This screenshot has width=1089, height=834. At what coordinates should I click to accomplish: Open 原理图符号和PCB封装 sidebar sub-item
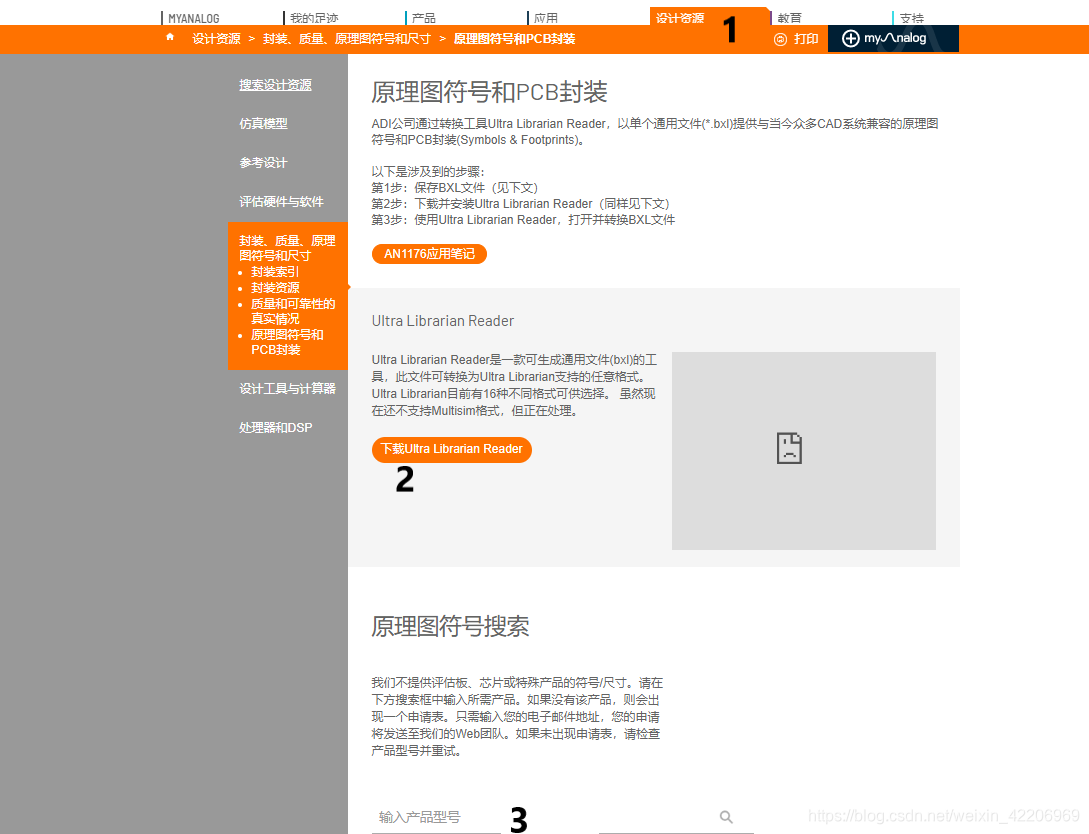[287, 342]
